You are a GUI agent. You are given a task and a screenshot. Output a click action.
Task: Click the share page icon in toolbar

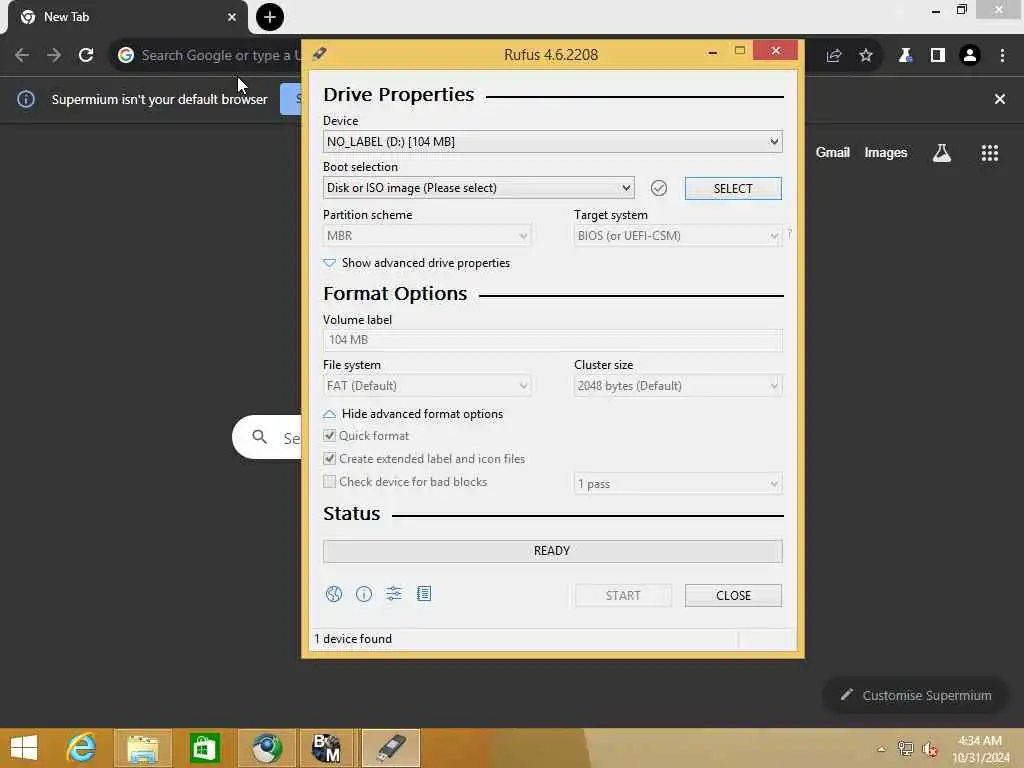834,56
